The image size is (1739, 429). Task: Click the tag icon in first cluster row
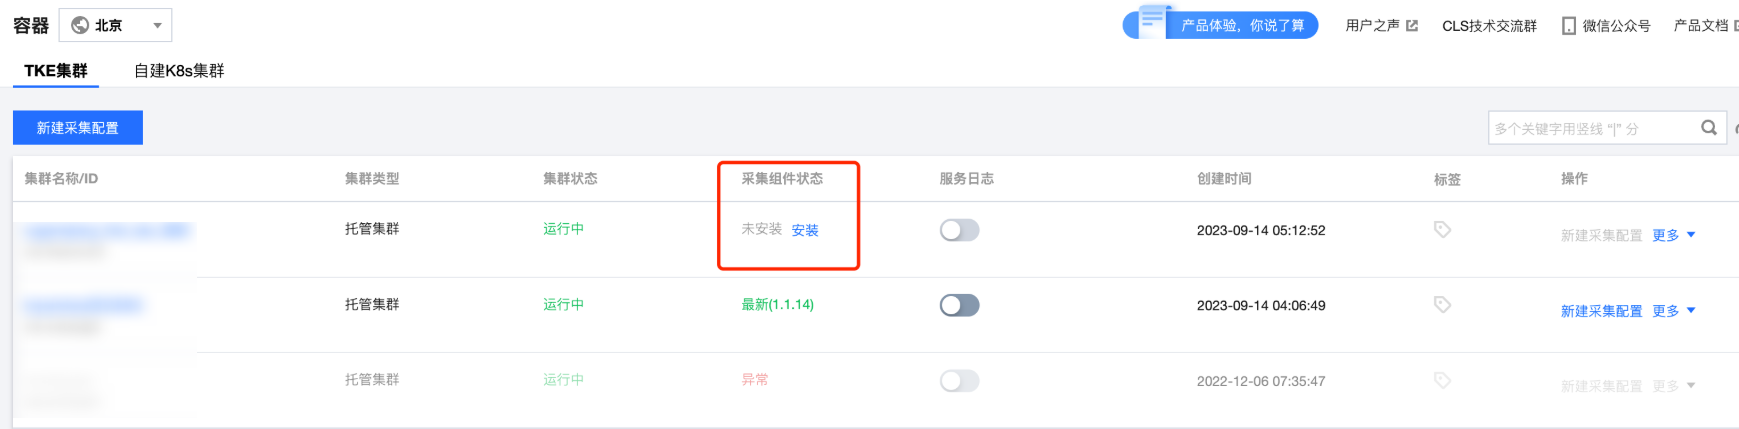coord(1442,230)
